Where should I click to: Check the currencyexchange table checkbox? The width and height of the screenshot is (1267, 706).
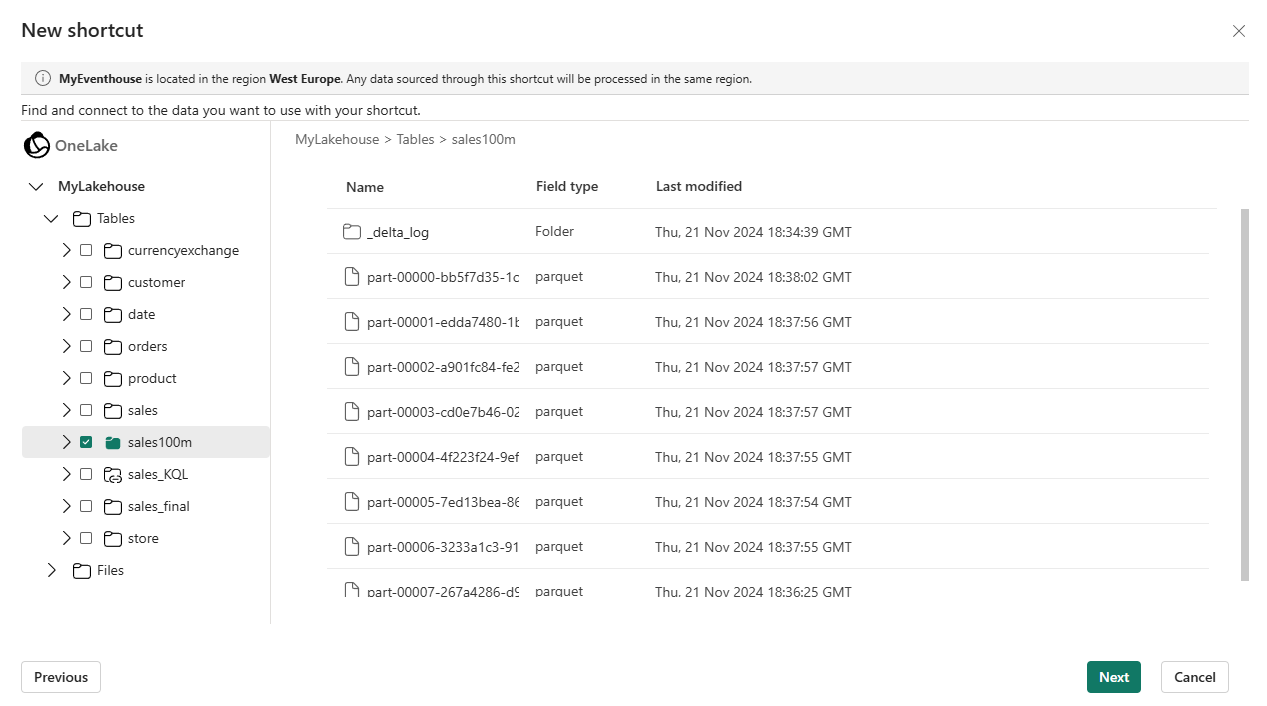pyautogui.click(x=86, y=250)
